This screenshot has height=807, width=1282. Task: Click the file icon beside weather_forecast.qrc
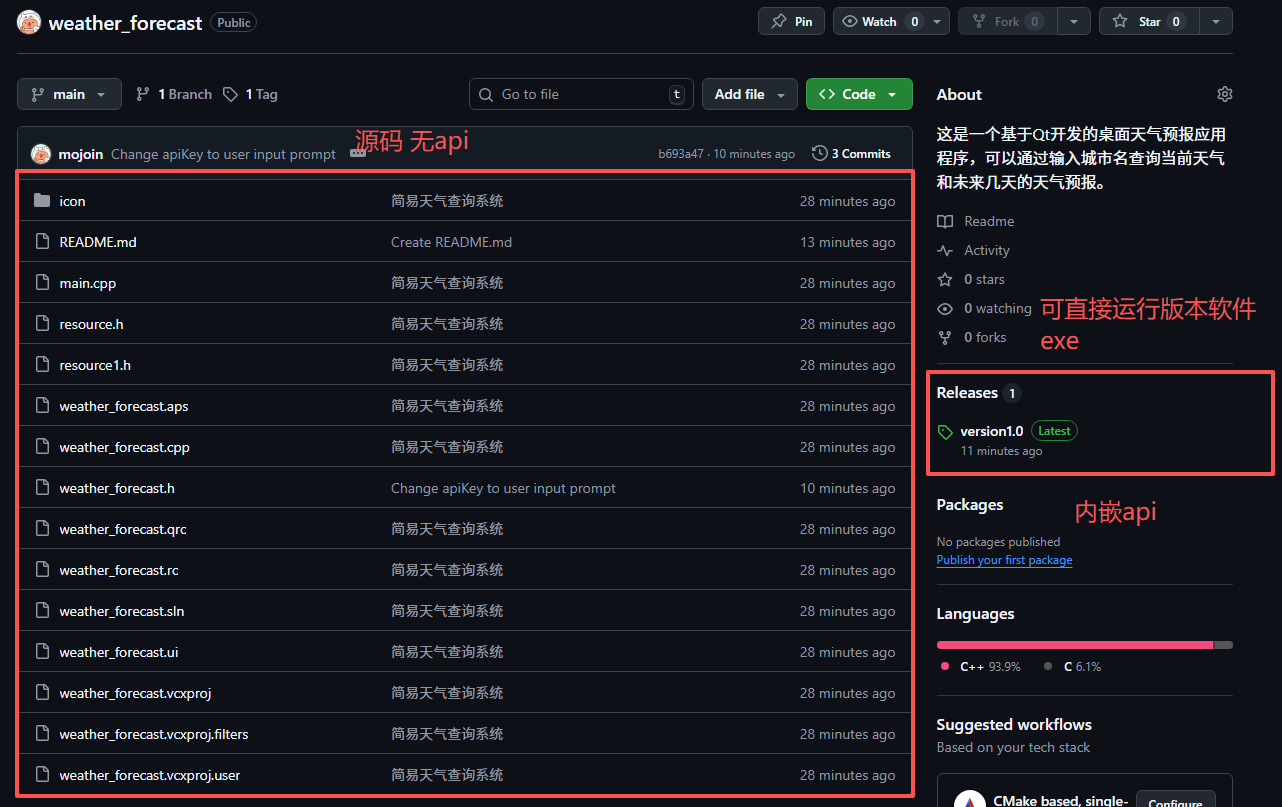42,529
